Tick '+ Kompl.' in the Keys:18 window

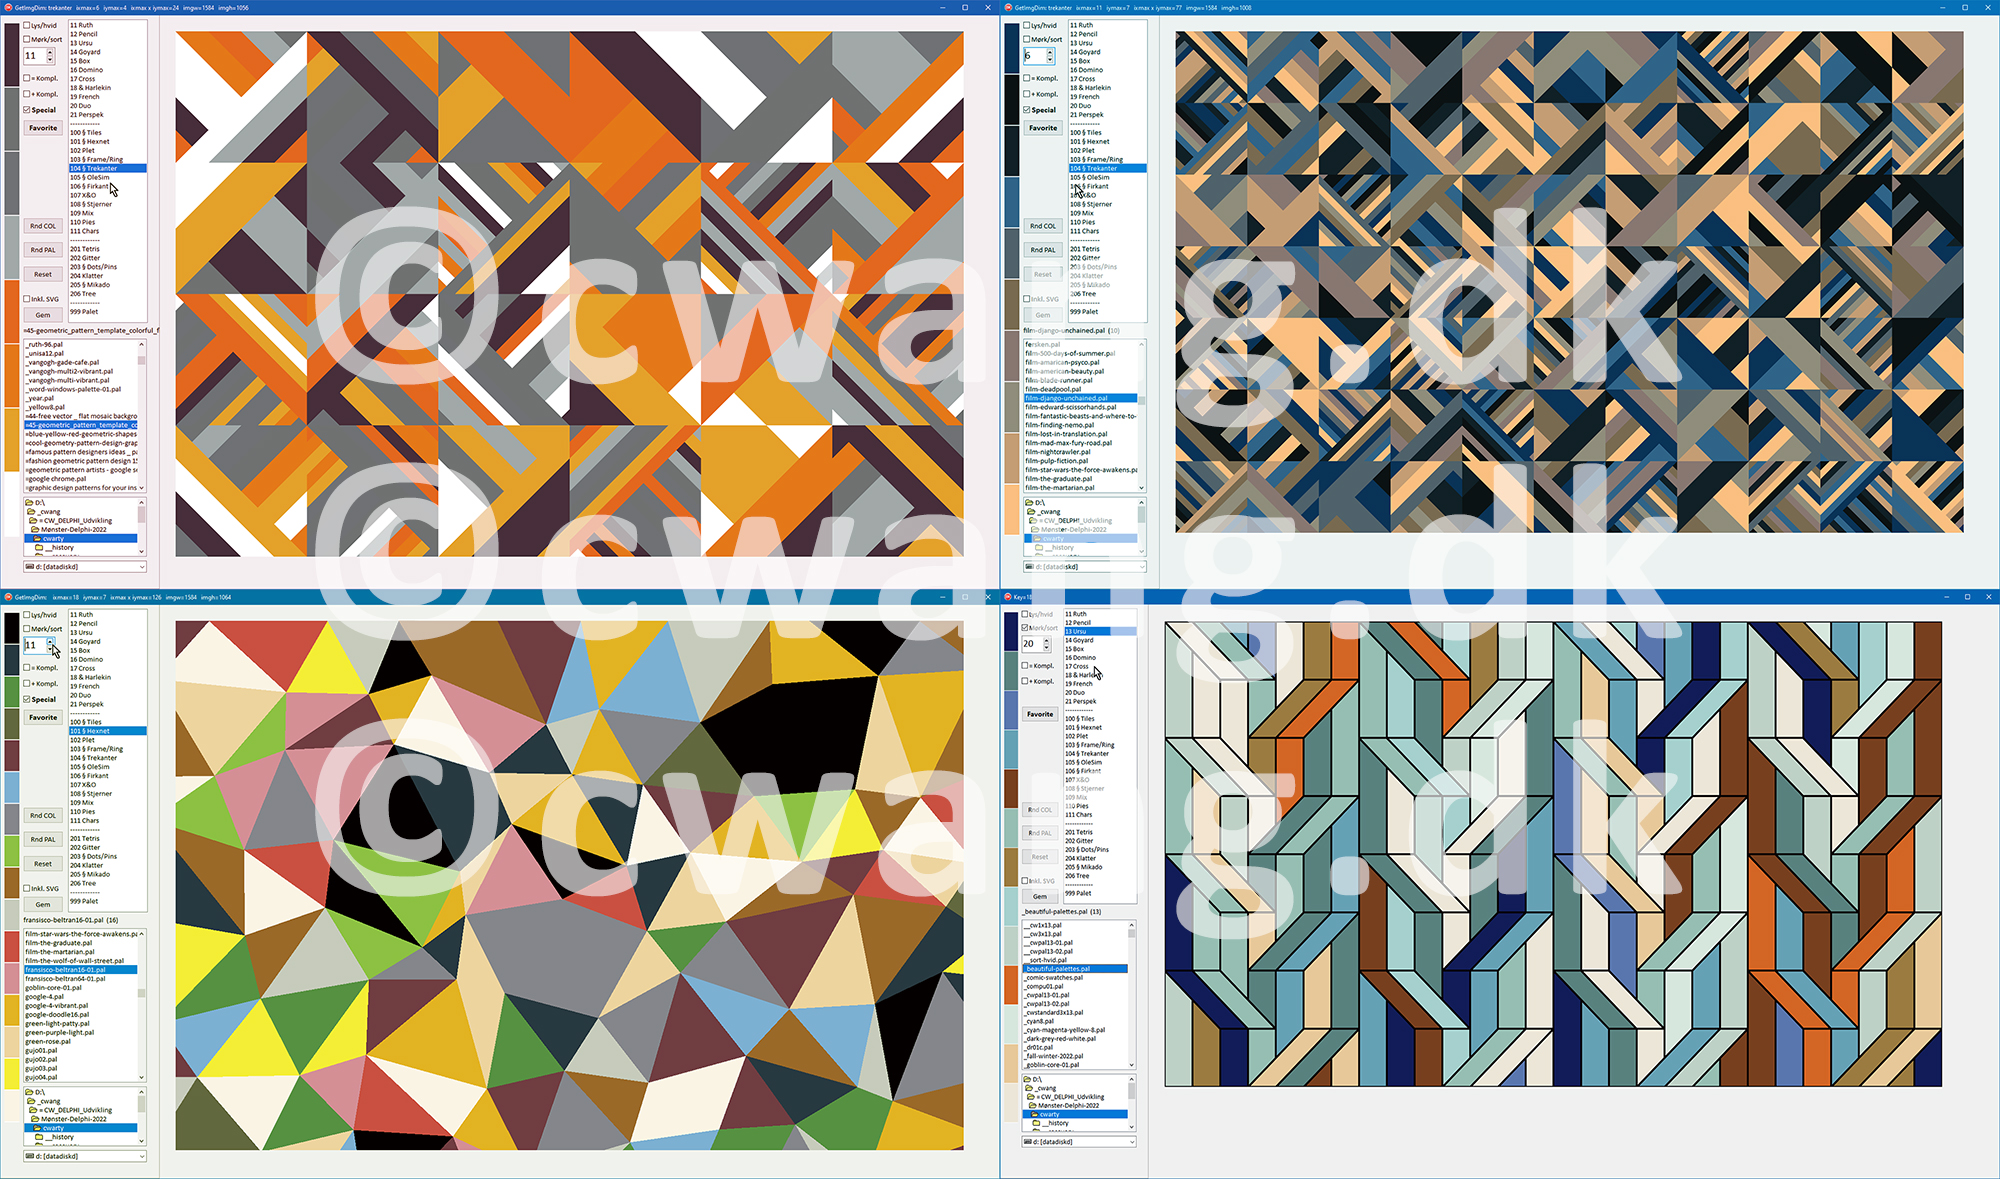(x=1025, y=681)
